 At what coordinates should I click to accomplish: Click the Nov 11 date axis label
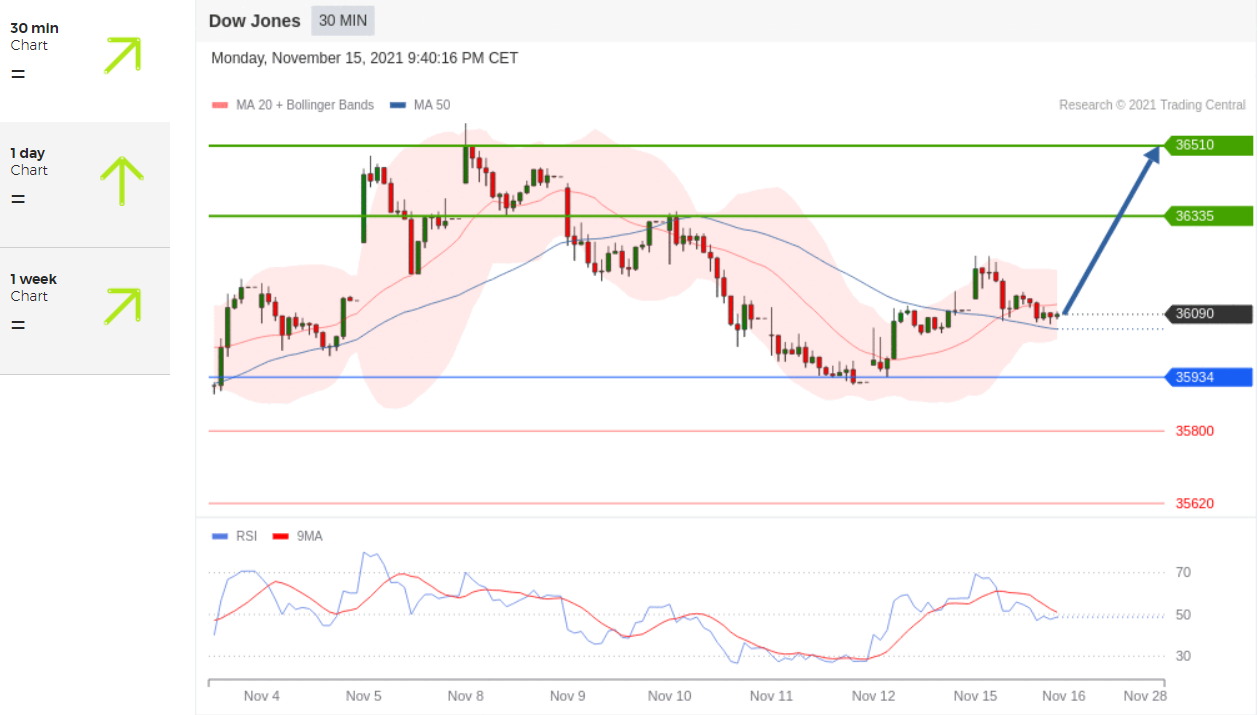click(x=771, y=696)
